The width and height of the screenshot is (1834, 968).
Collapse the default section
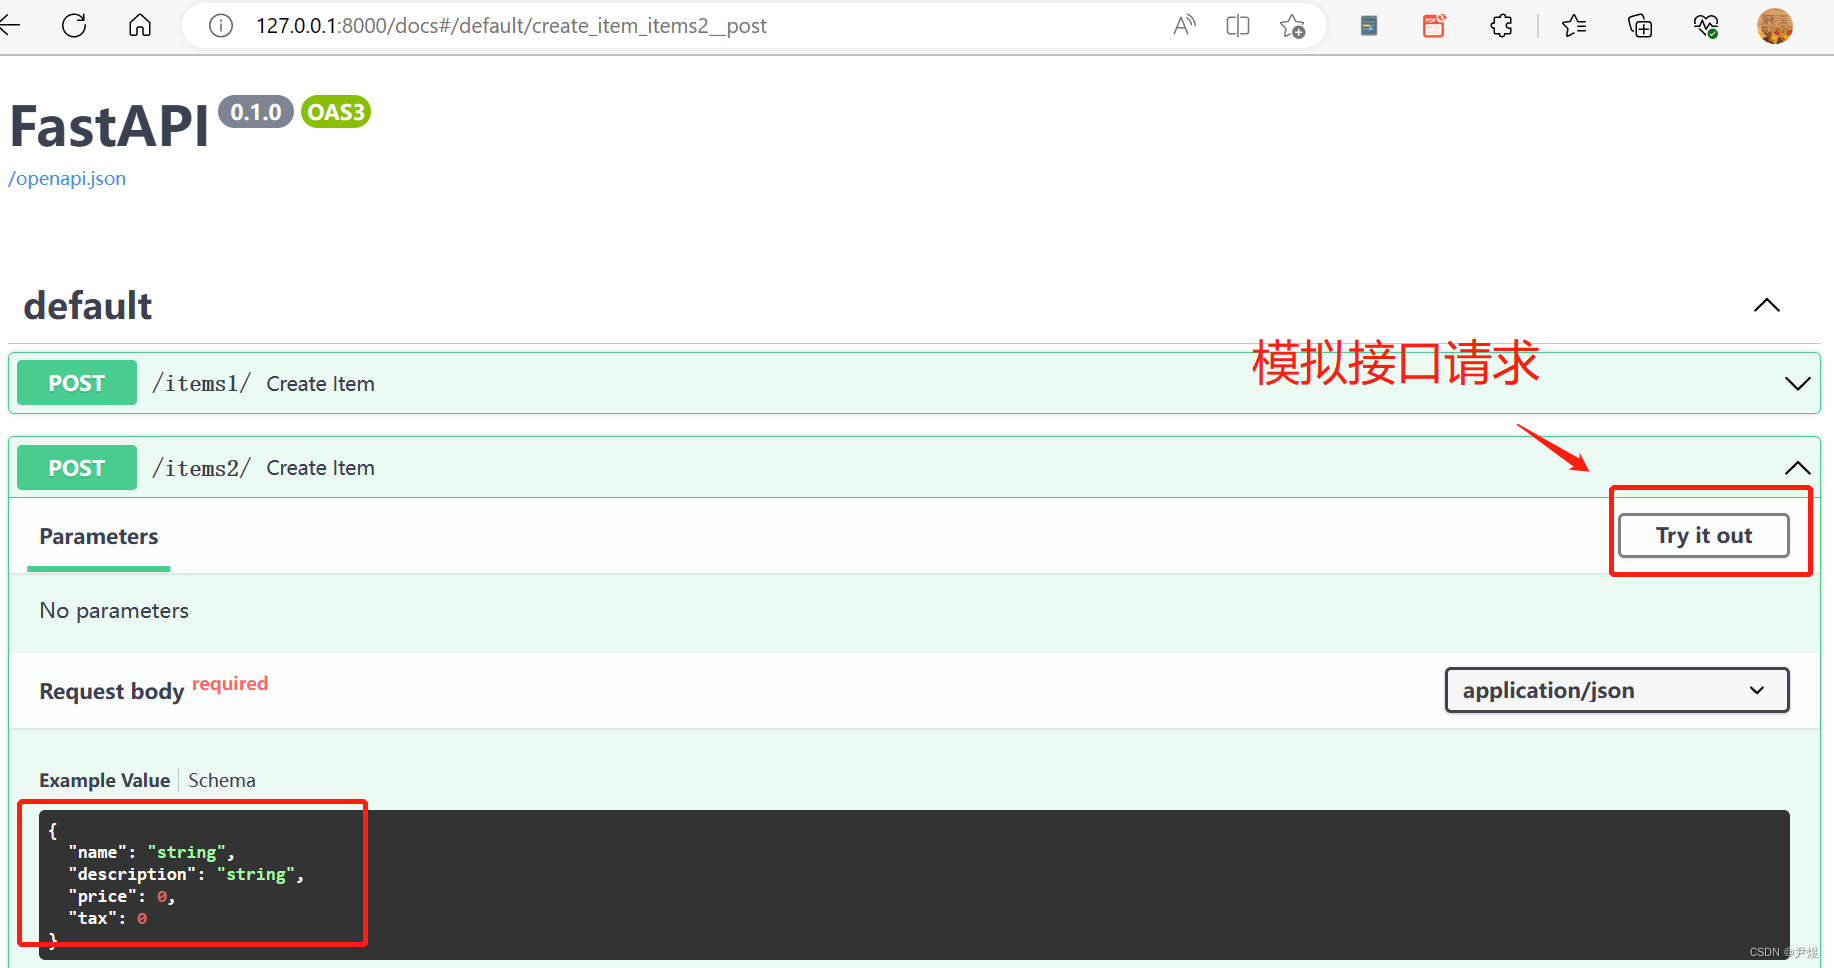1767,305
